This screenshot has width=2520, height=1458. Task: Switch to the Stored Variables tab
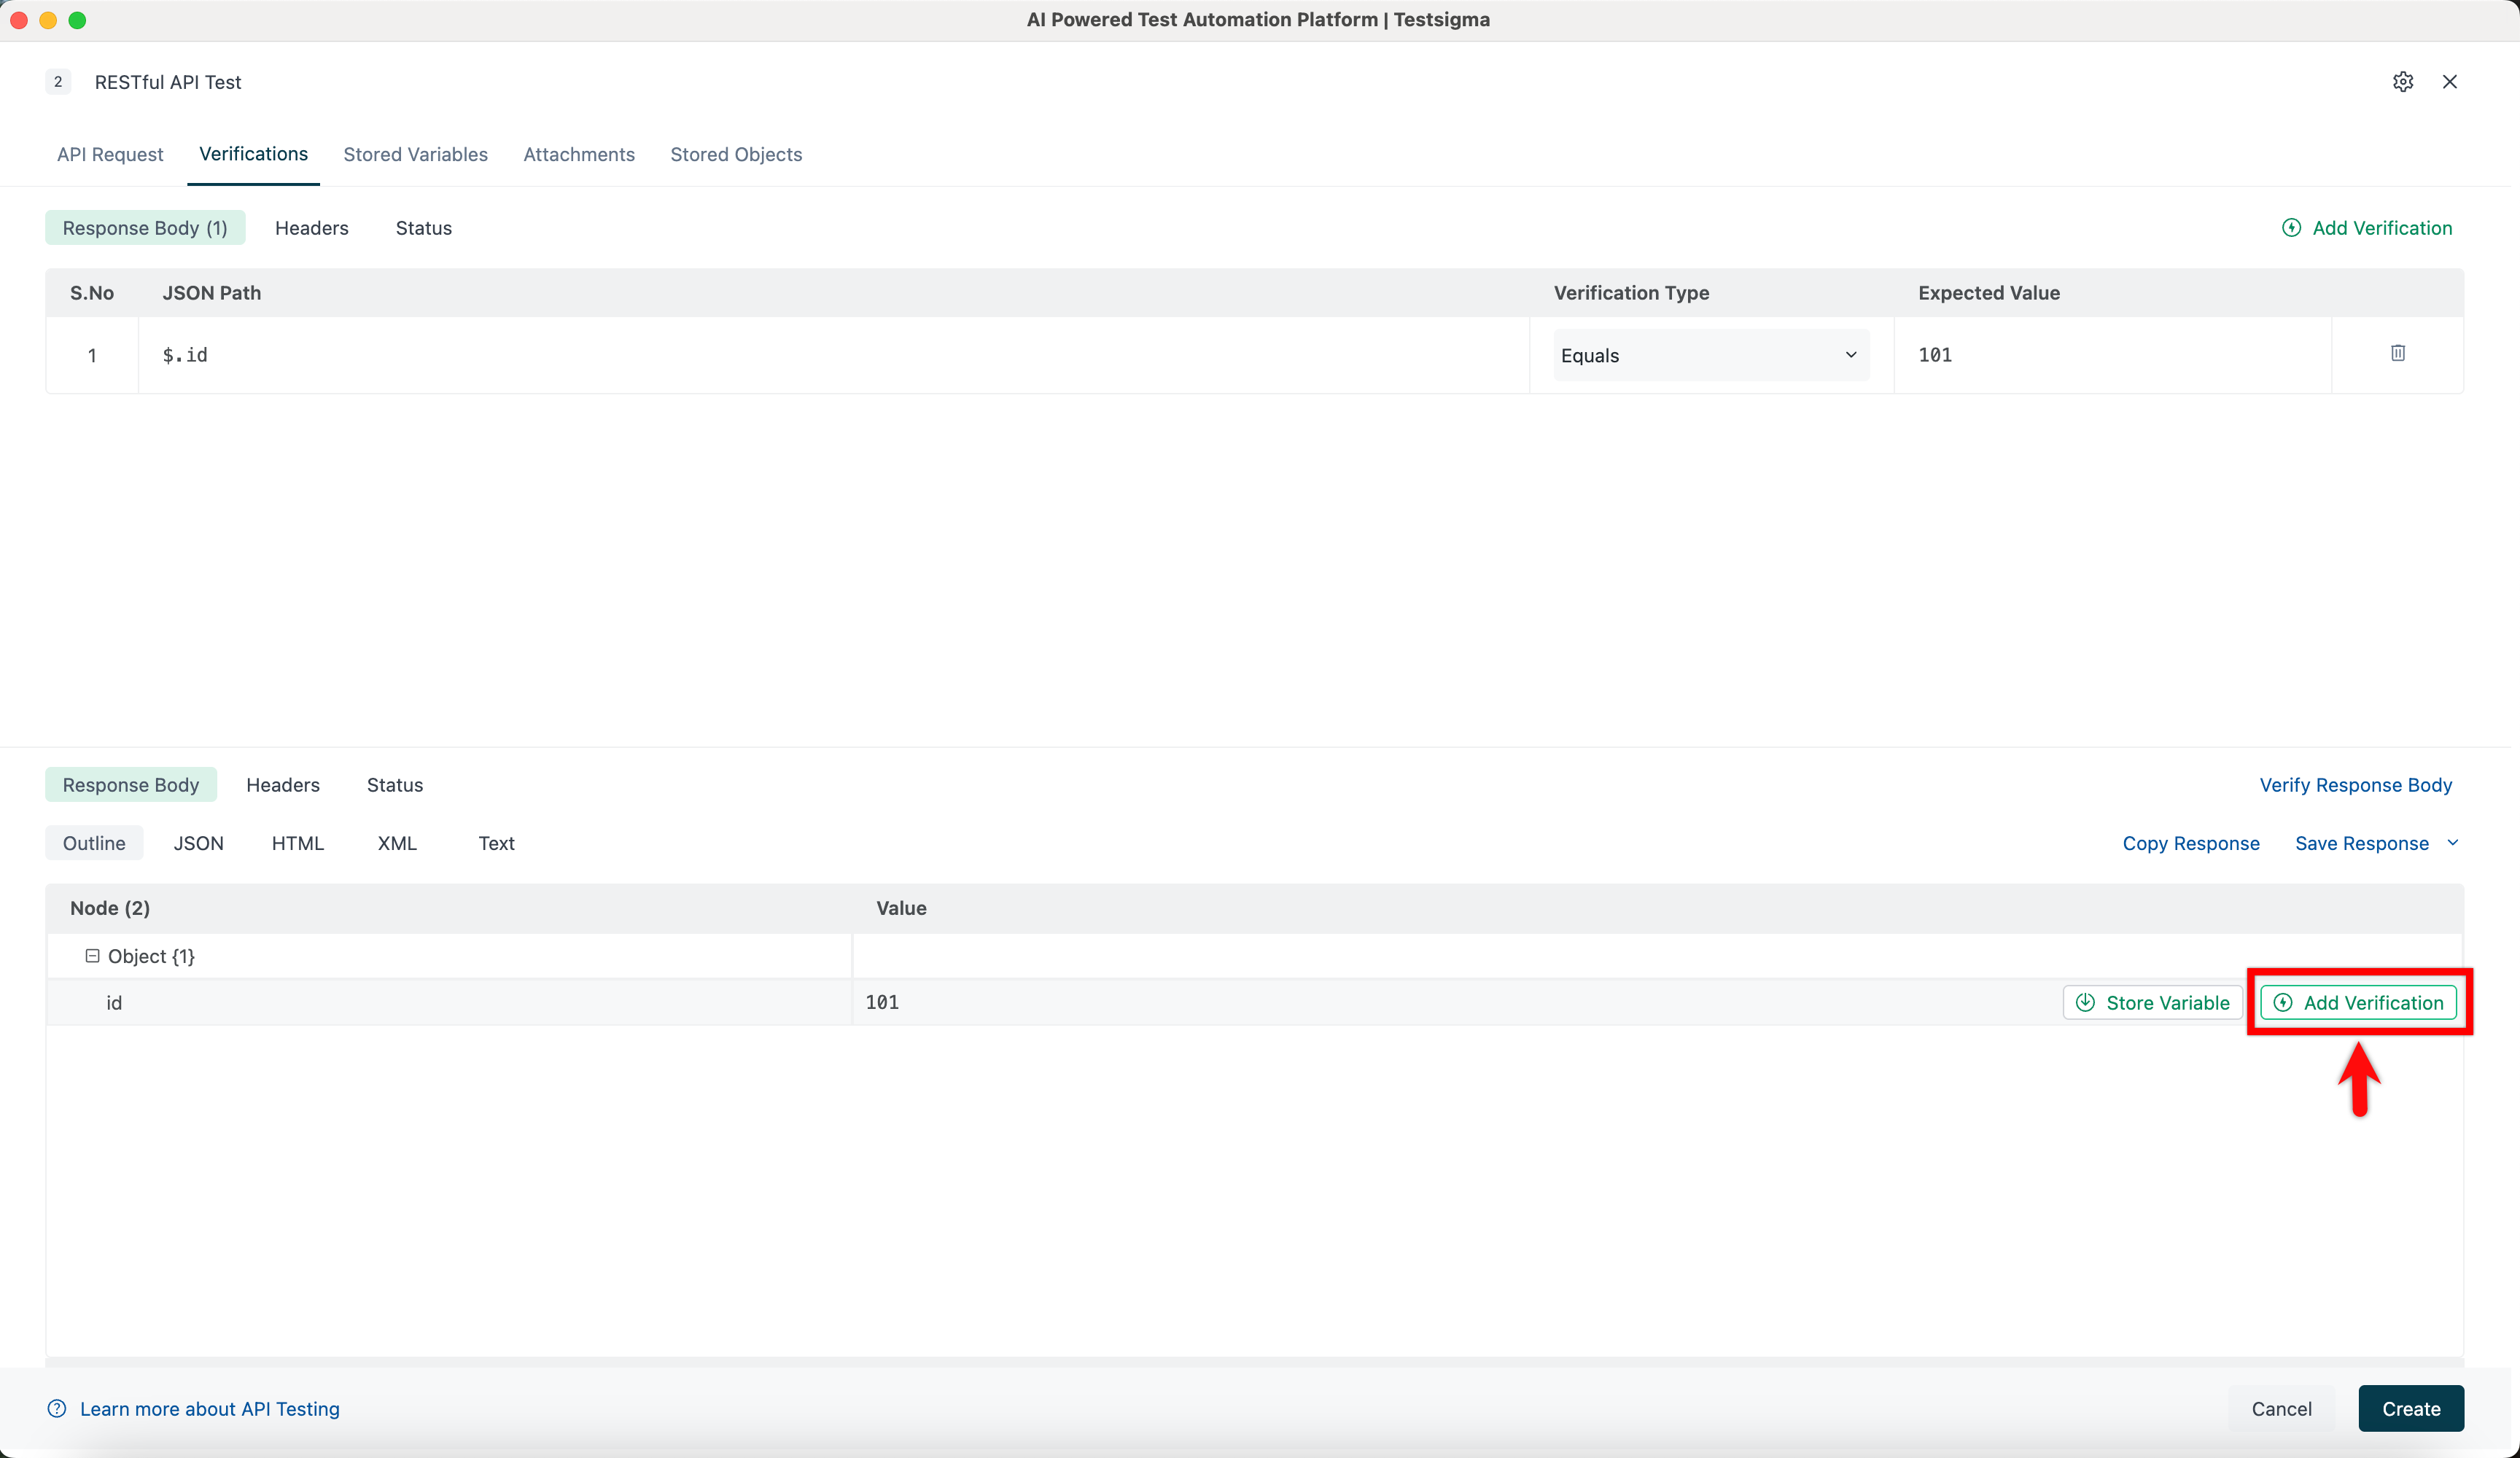pos(415,154)
